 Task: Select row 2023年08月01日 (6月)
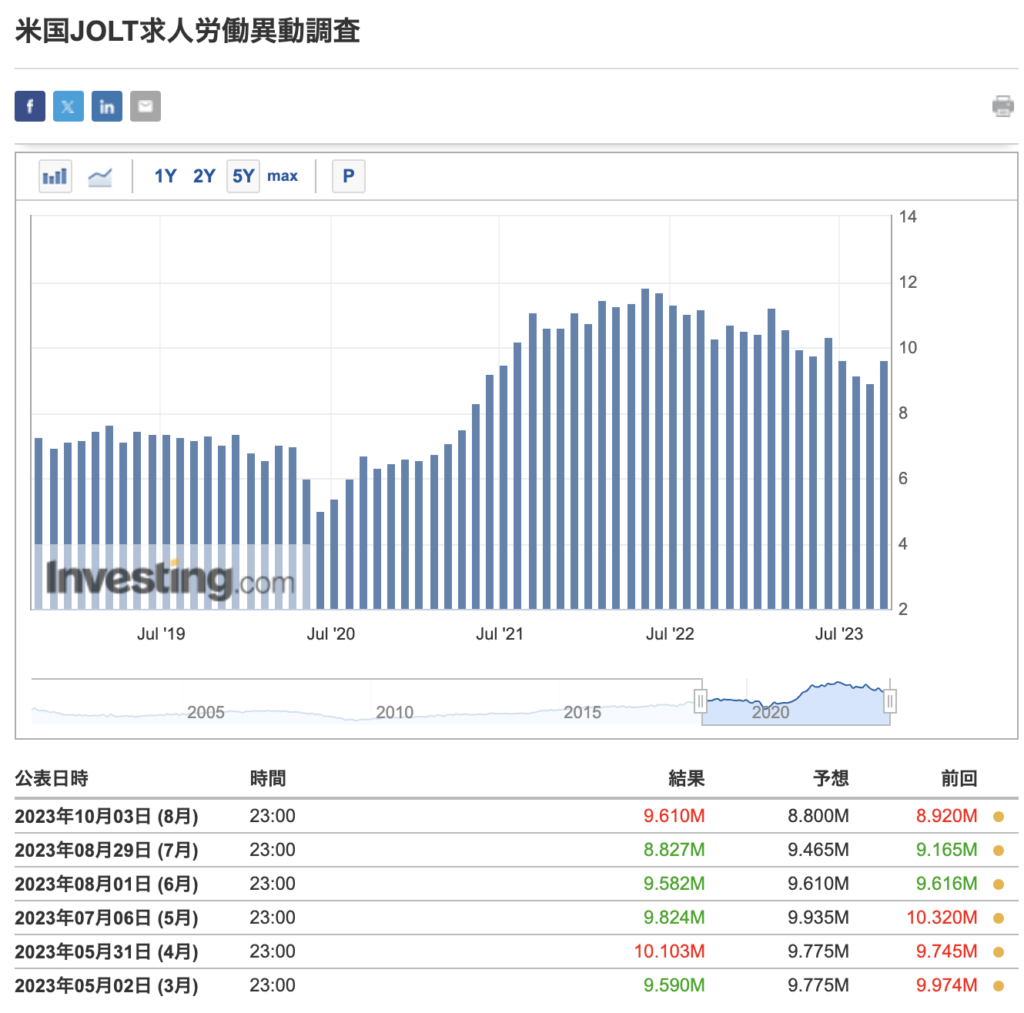tap(516, 884)
